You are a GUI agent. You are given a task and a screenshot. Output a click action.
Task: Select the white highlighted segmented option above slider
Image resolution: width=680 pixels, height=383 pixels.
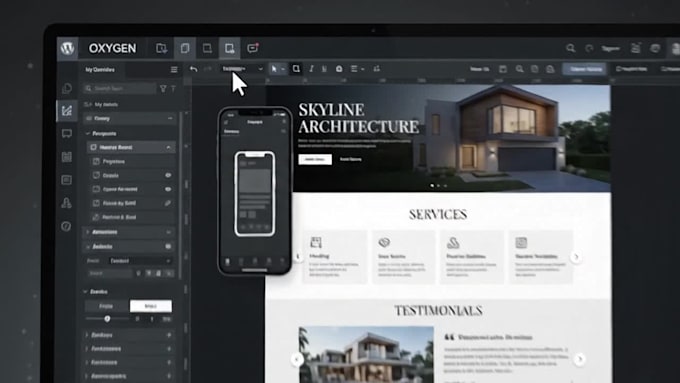pos(150,306)
